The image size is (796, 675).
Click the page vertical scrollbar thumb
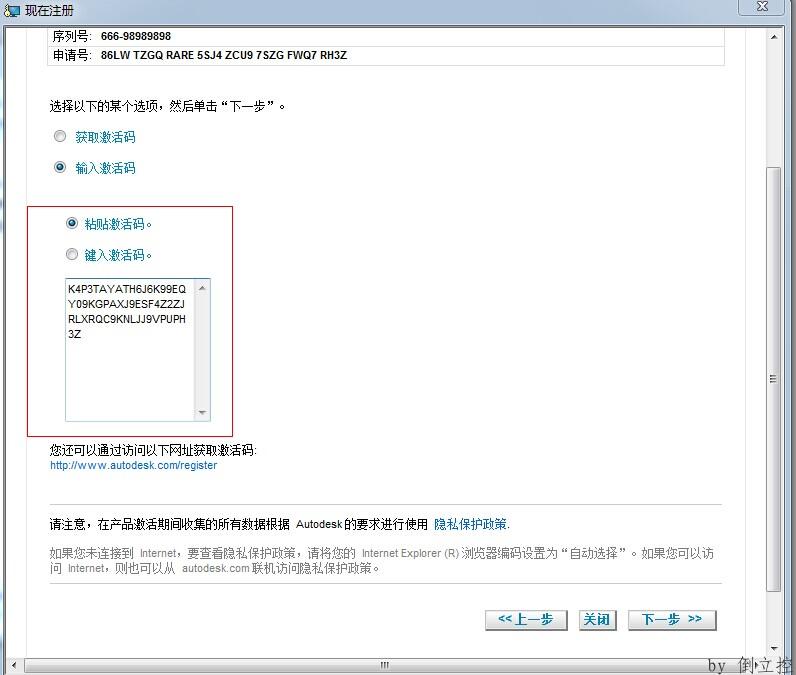click(773, 379)
